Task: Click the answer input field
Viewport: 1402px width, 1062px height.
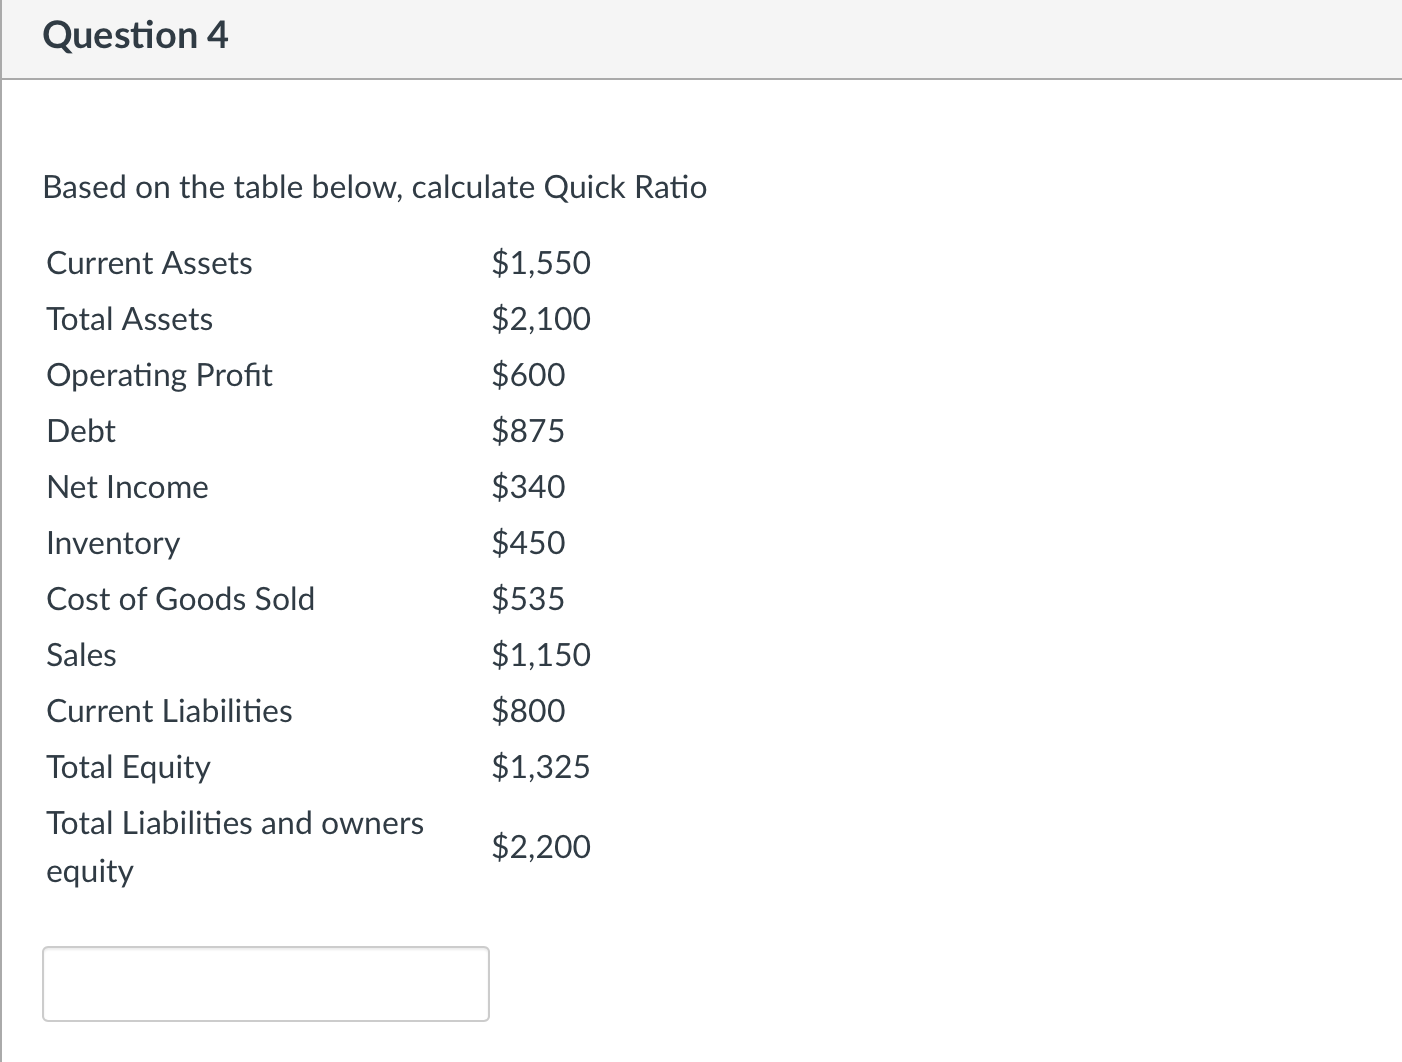Action: 264,984
